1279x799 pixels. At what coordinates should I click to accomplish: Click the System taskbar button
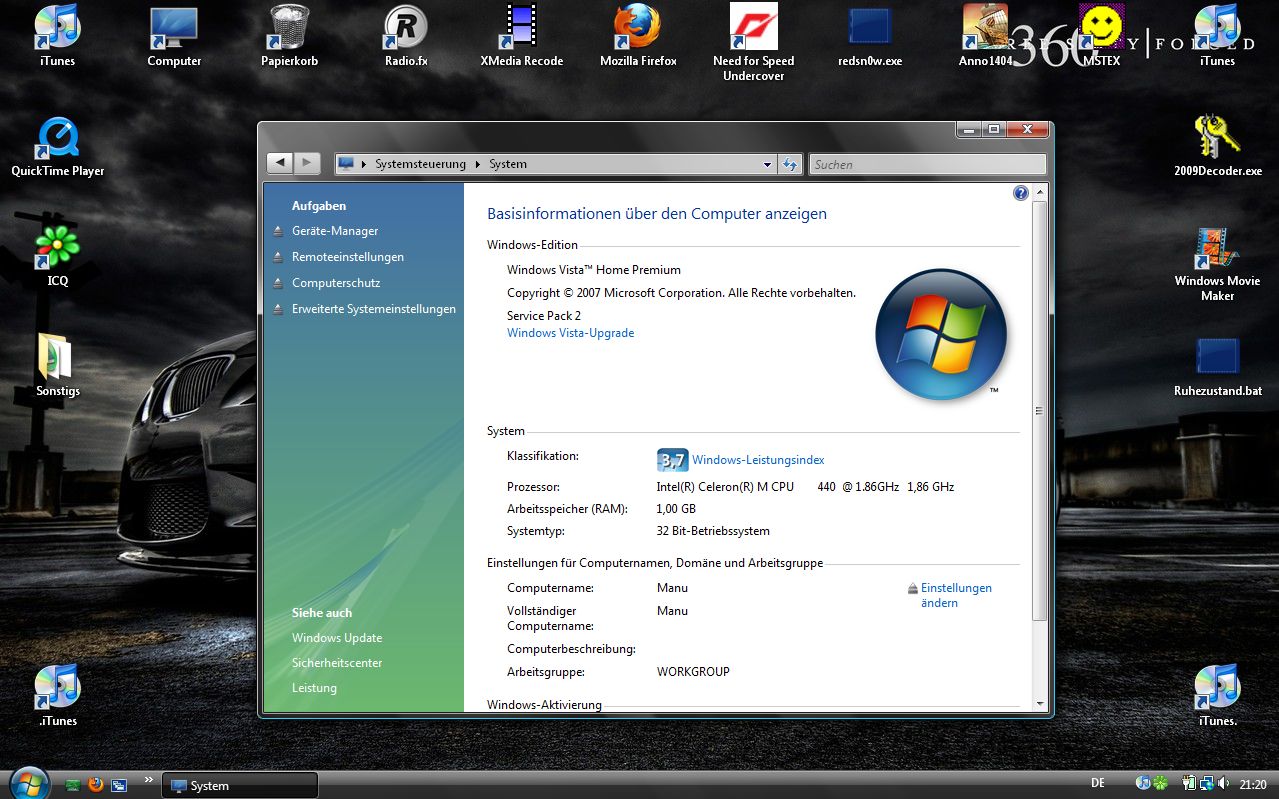coord(240,785)
